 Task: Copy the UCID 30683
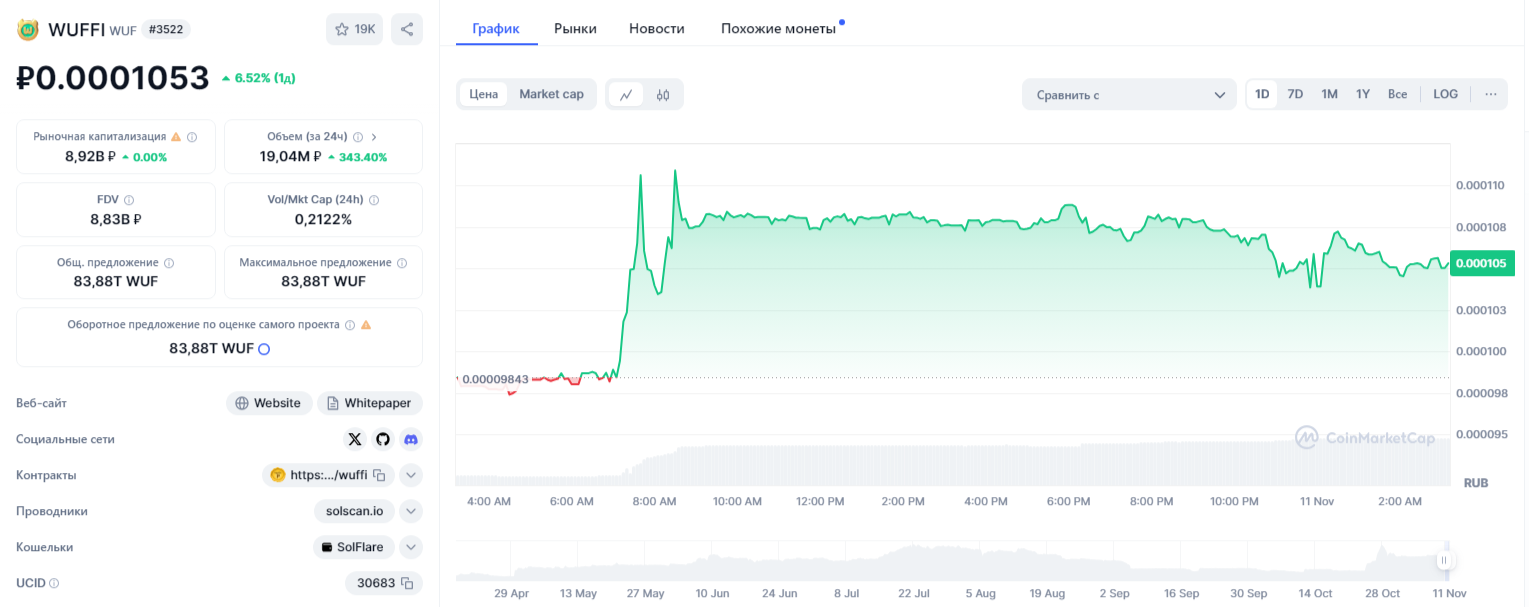pyautogui.click(x=407, y=583)
